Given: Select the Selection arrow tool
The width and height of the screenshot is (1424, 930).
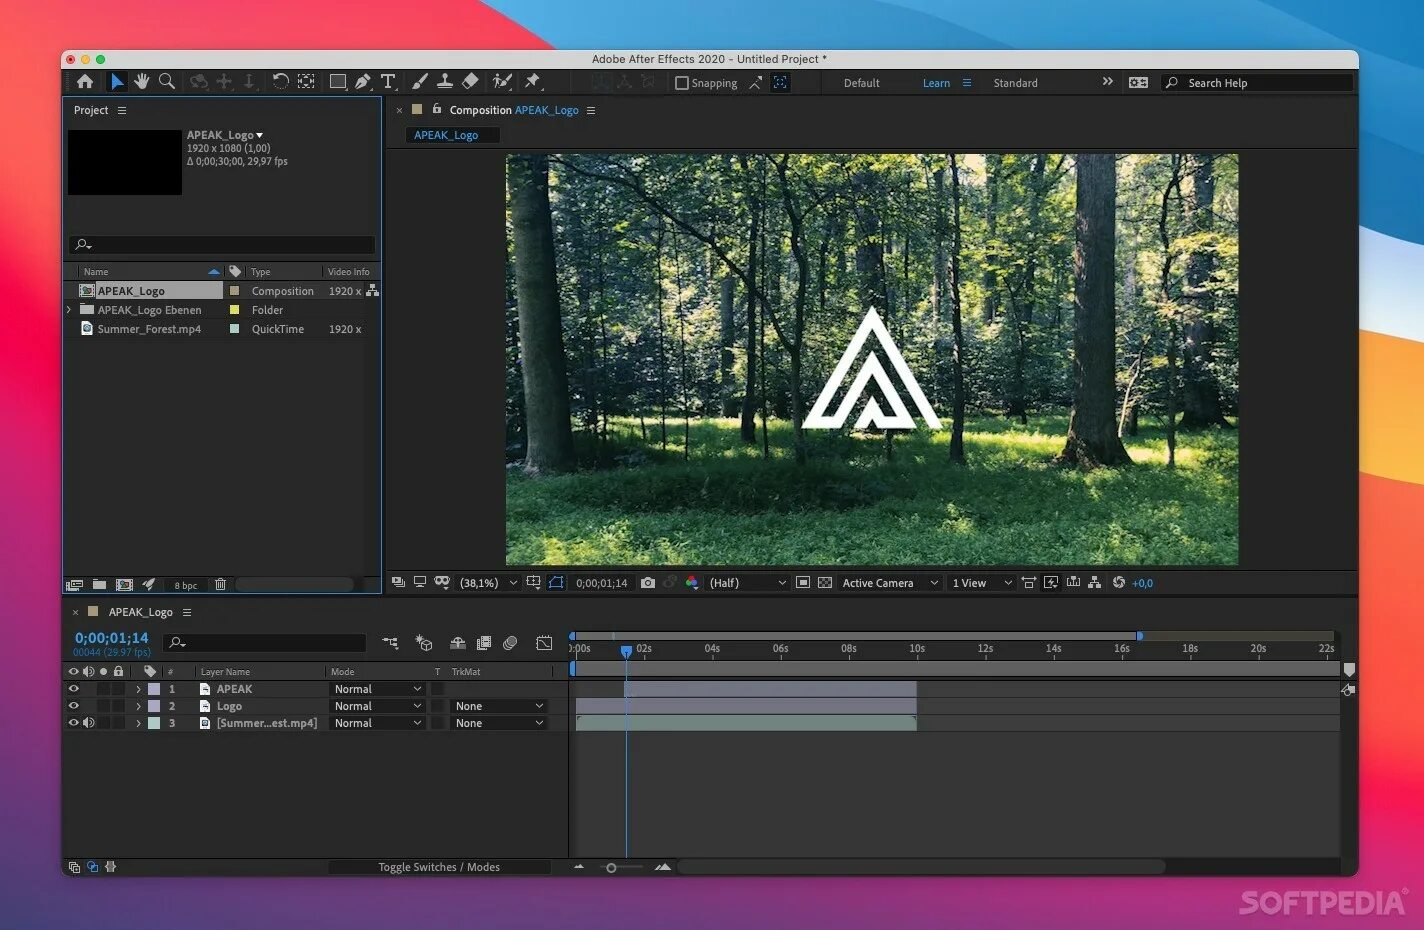Looking at the screenshot, I should (x=117, y=82).
